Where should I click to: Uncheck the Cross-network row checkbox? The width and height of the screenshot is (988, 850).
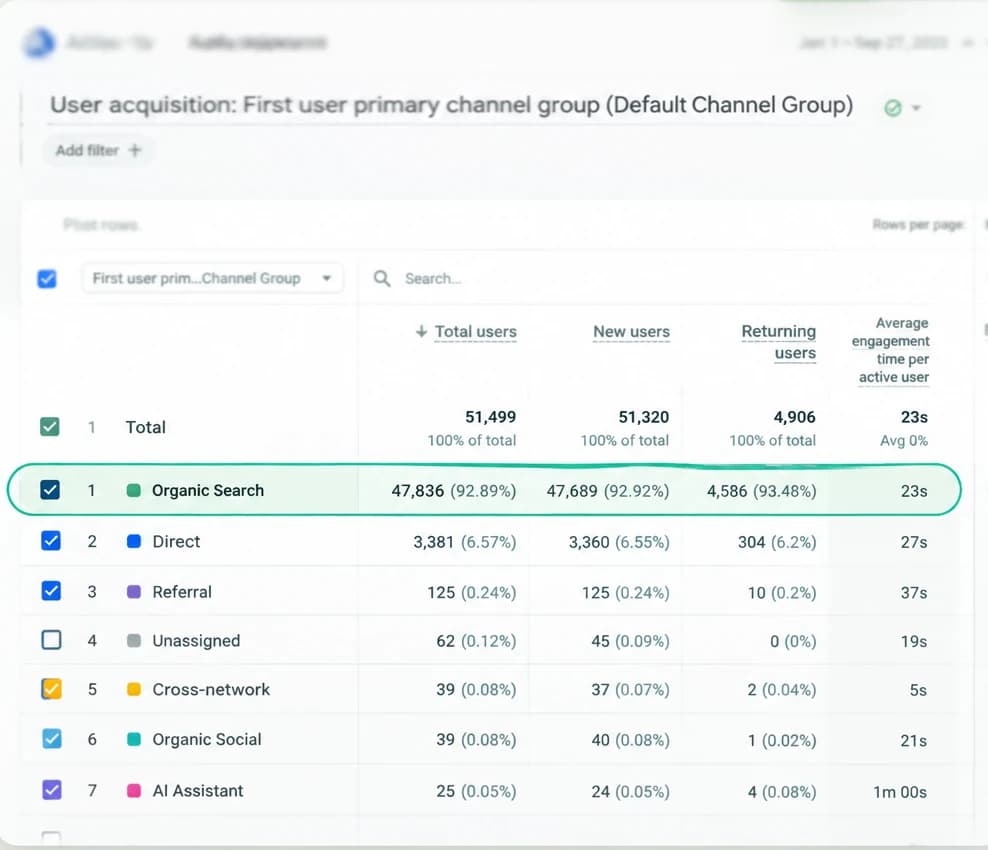click(x=52, y=689)
